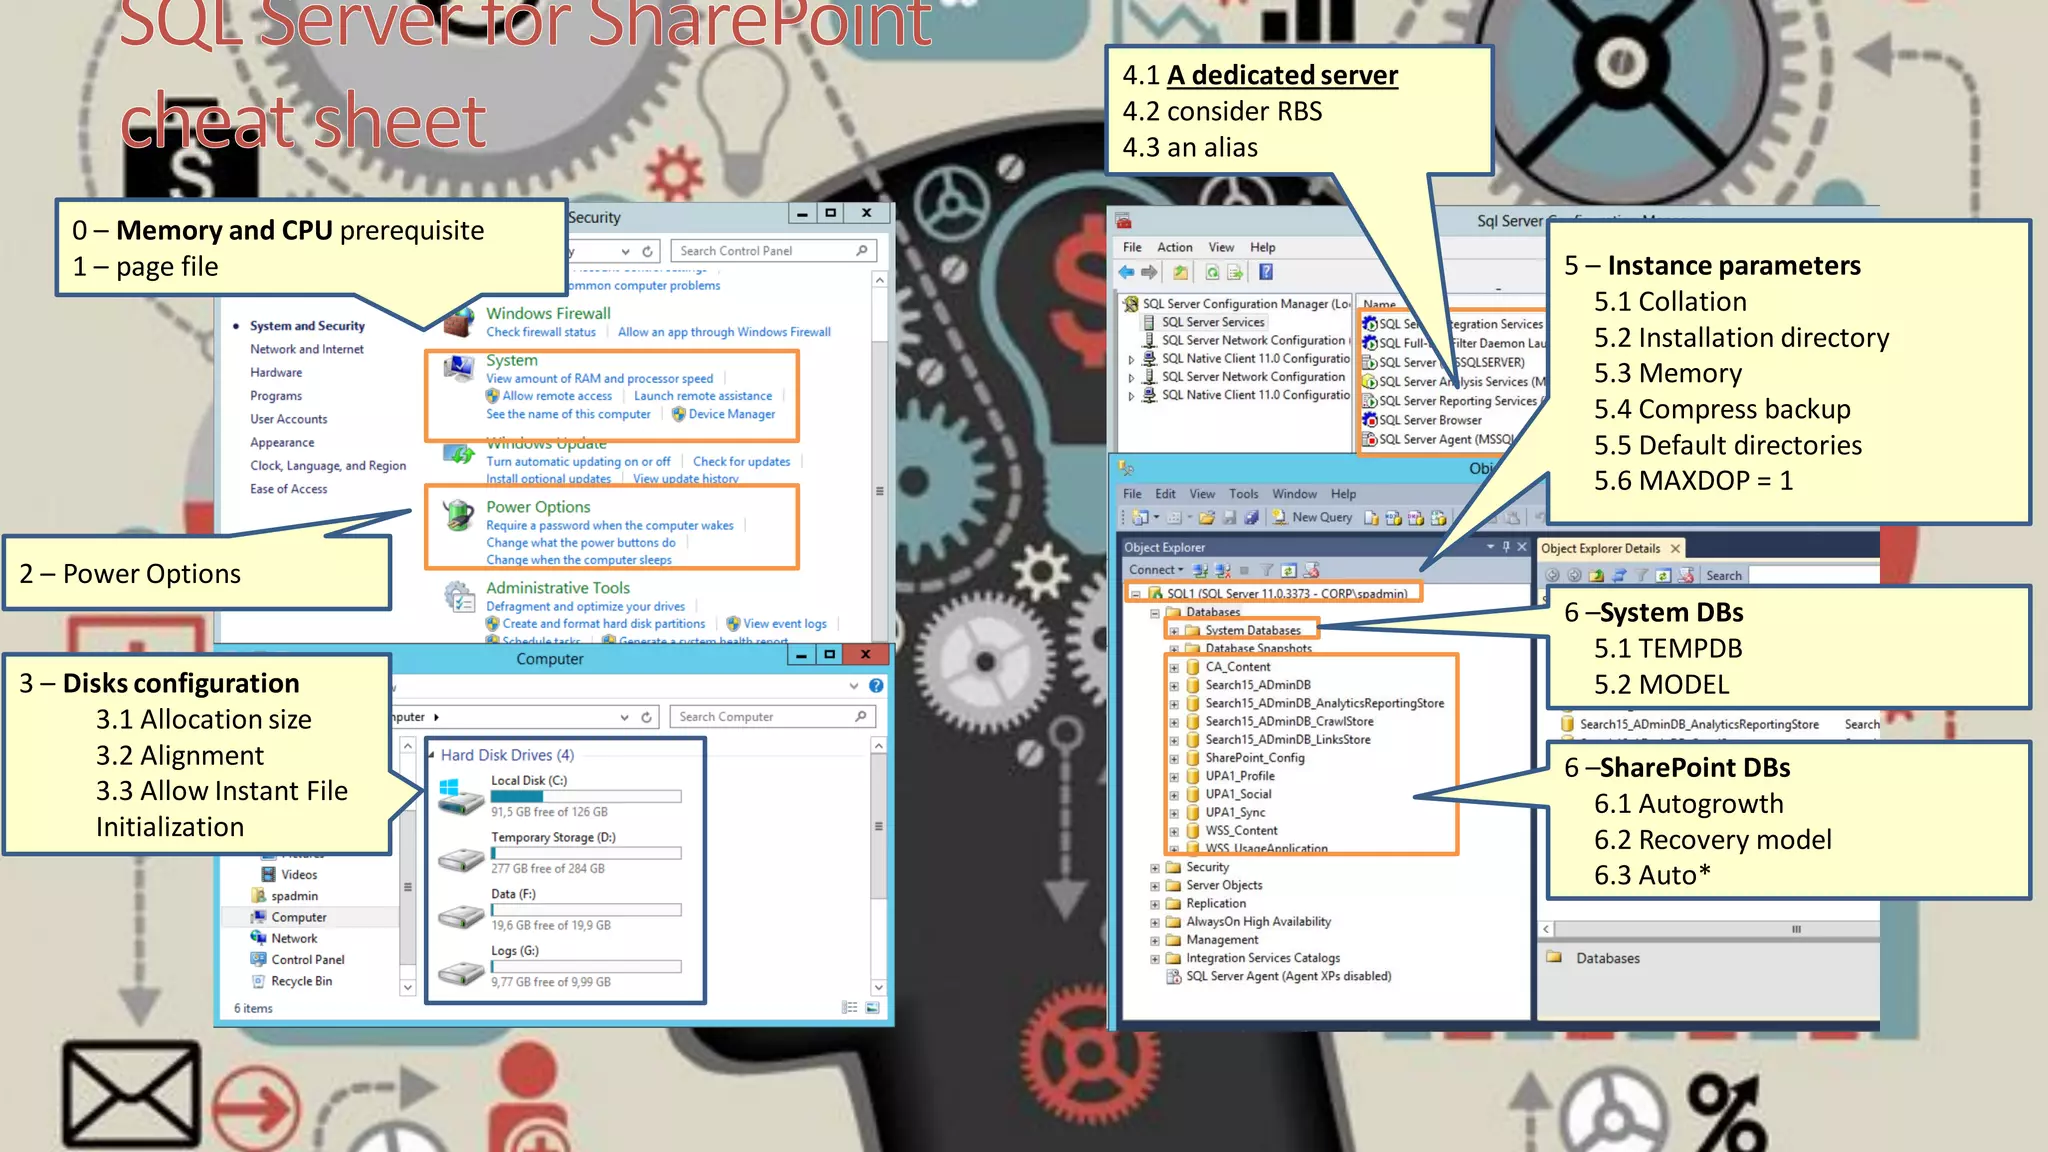Open File menu in Configuration Manager
Viewport: 2048px width, 1152px height.
tap(1132, 247)
